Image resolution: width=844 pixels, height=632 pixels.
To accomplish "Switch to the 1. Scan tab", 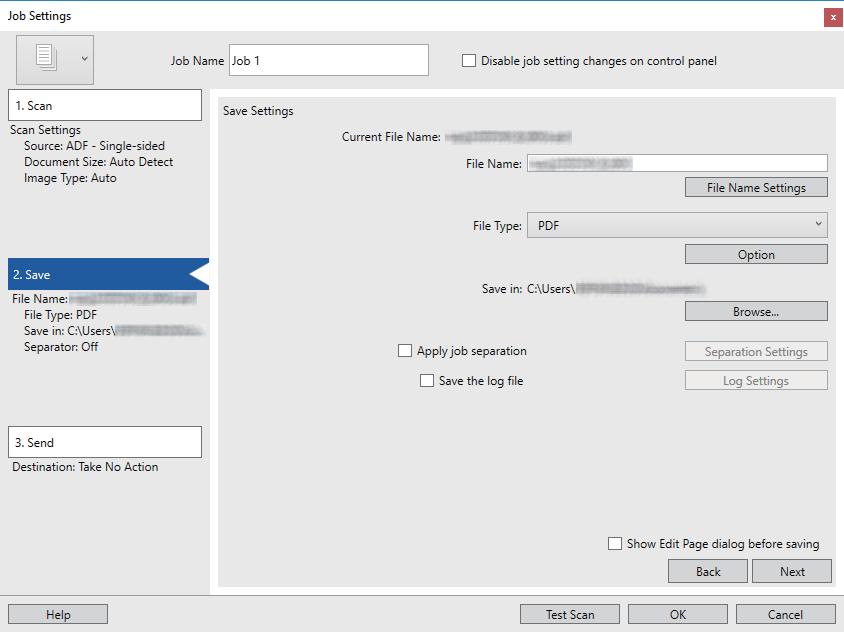I will (105, 105).
